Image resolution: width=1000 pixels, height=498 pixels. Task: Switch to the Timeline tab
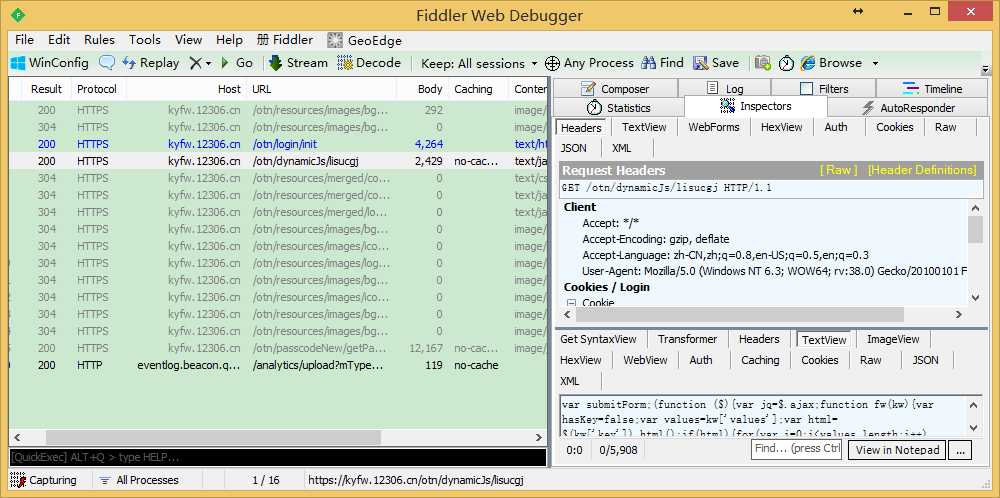[932, 89]
